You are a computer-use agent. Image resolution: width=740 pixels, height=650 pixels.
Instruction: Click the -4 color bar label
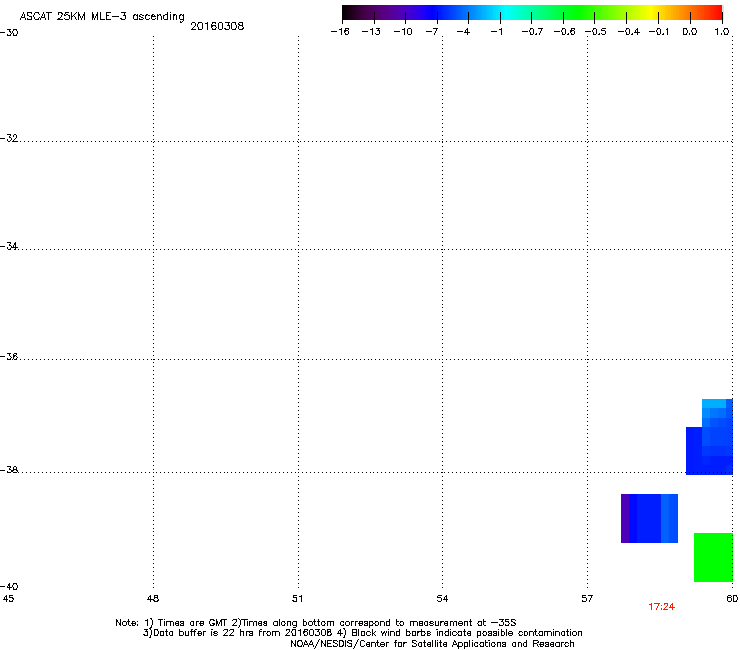(x=463, y=32)
